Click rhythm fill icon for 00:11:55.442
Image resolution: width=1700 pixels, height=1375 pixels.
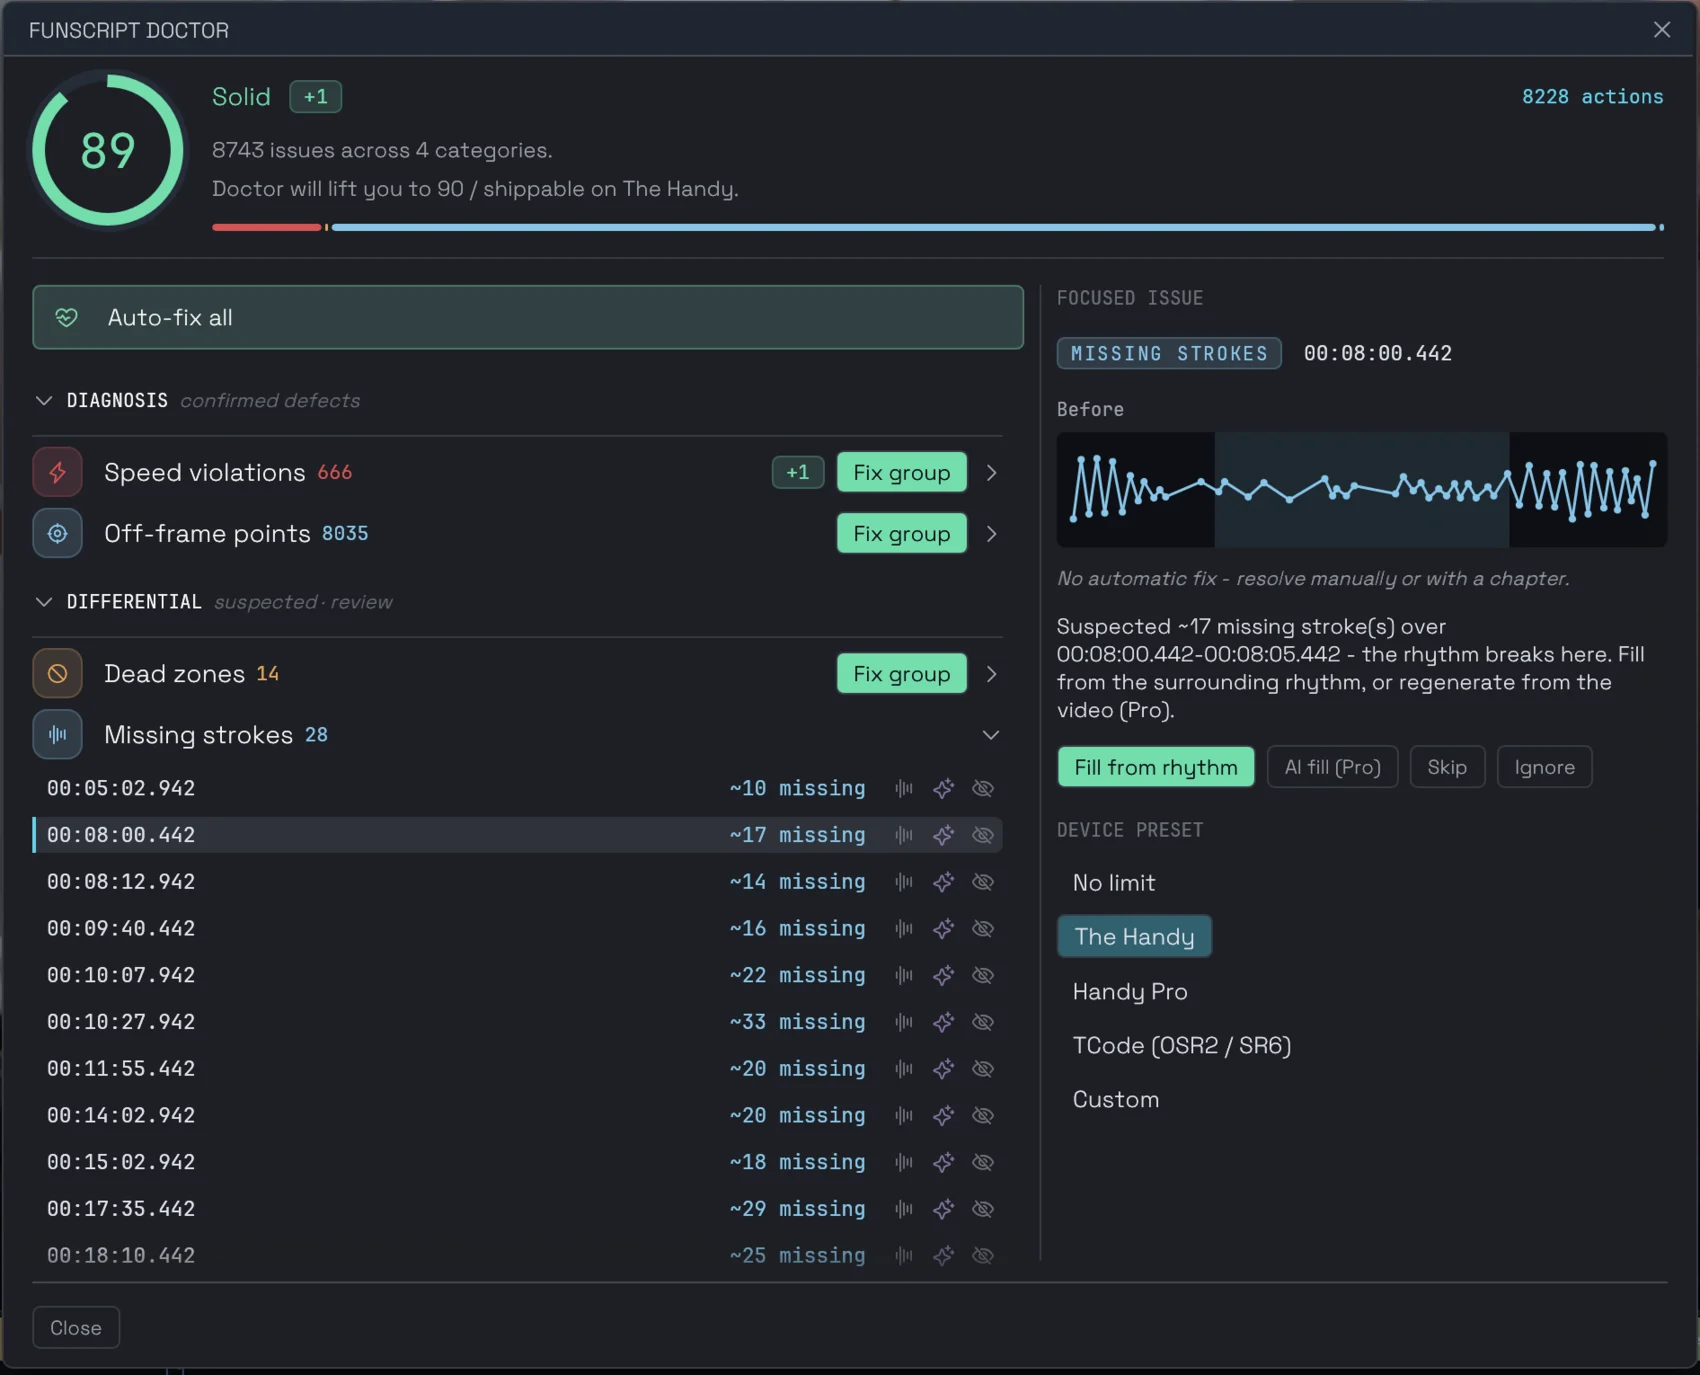pyautogui.click(x=904, y=1069)
